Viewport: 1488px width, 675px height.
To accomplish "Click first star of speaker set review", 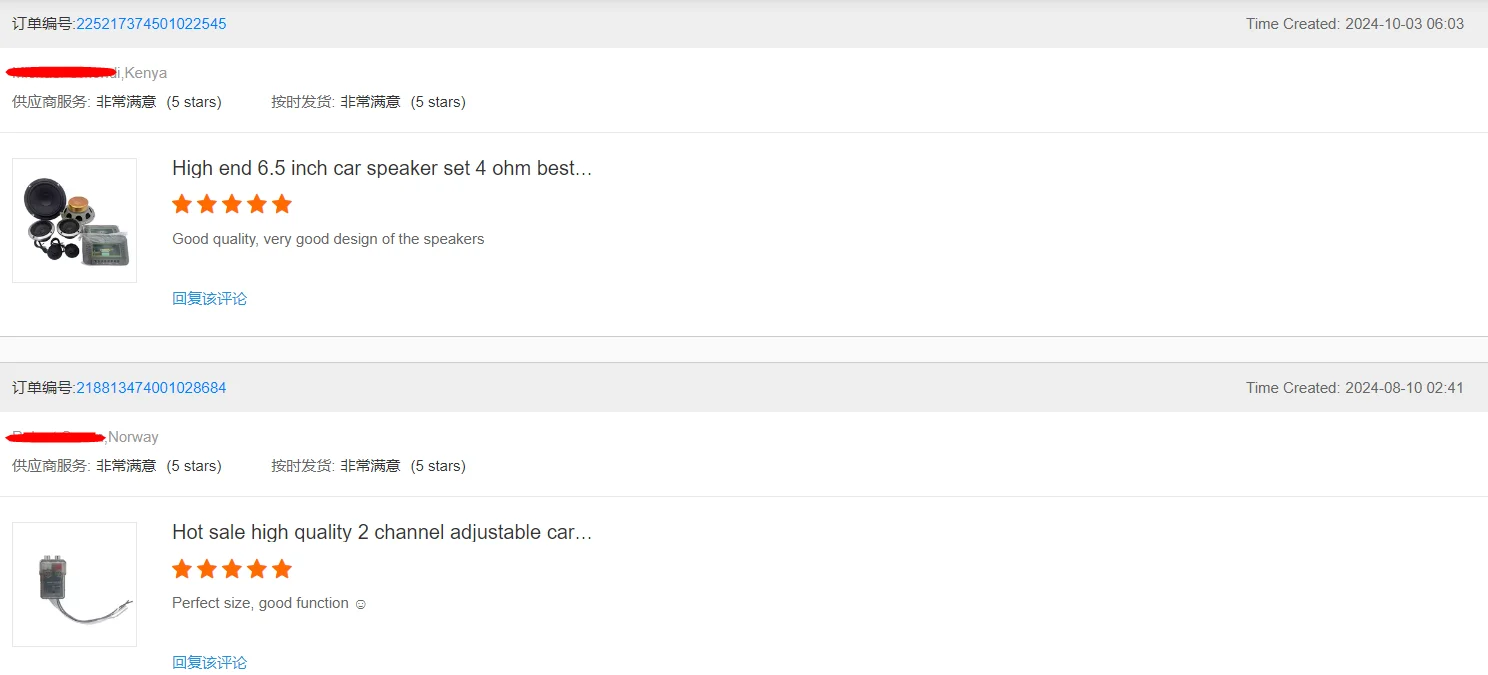I will point(182,204).
